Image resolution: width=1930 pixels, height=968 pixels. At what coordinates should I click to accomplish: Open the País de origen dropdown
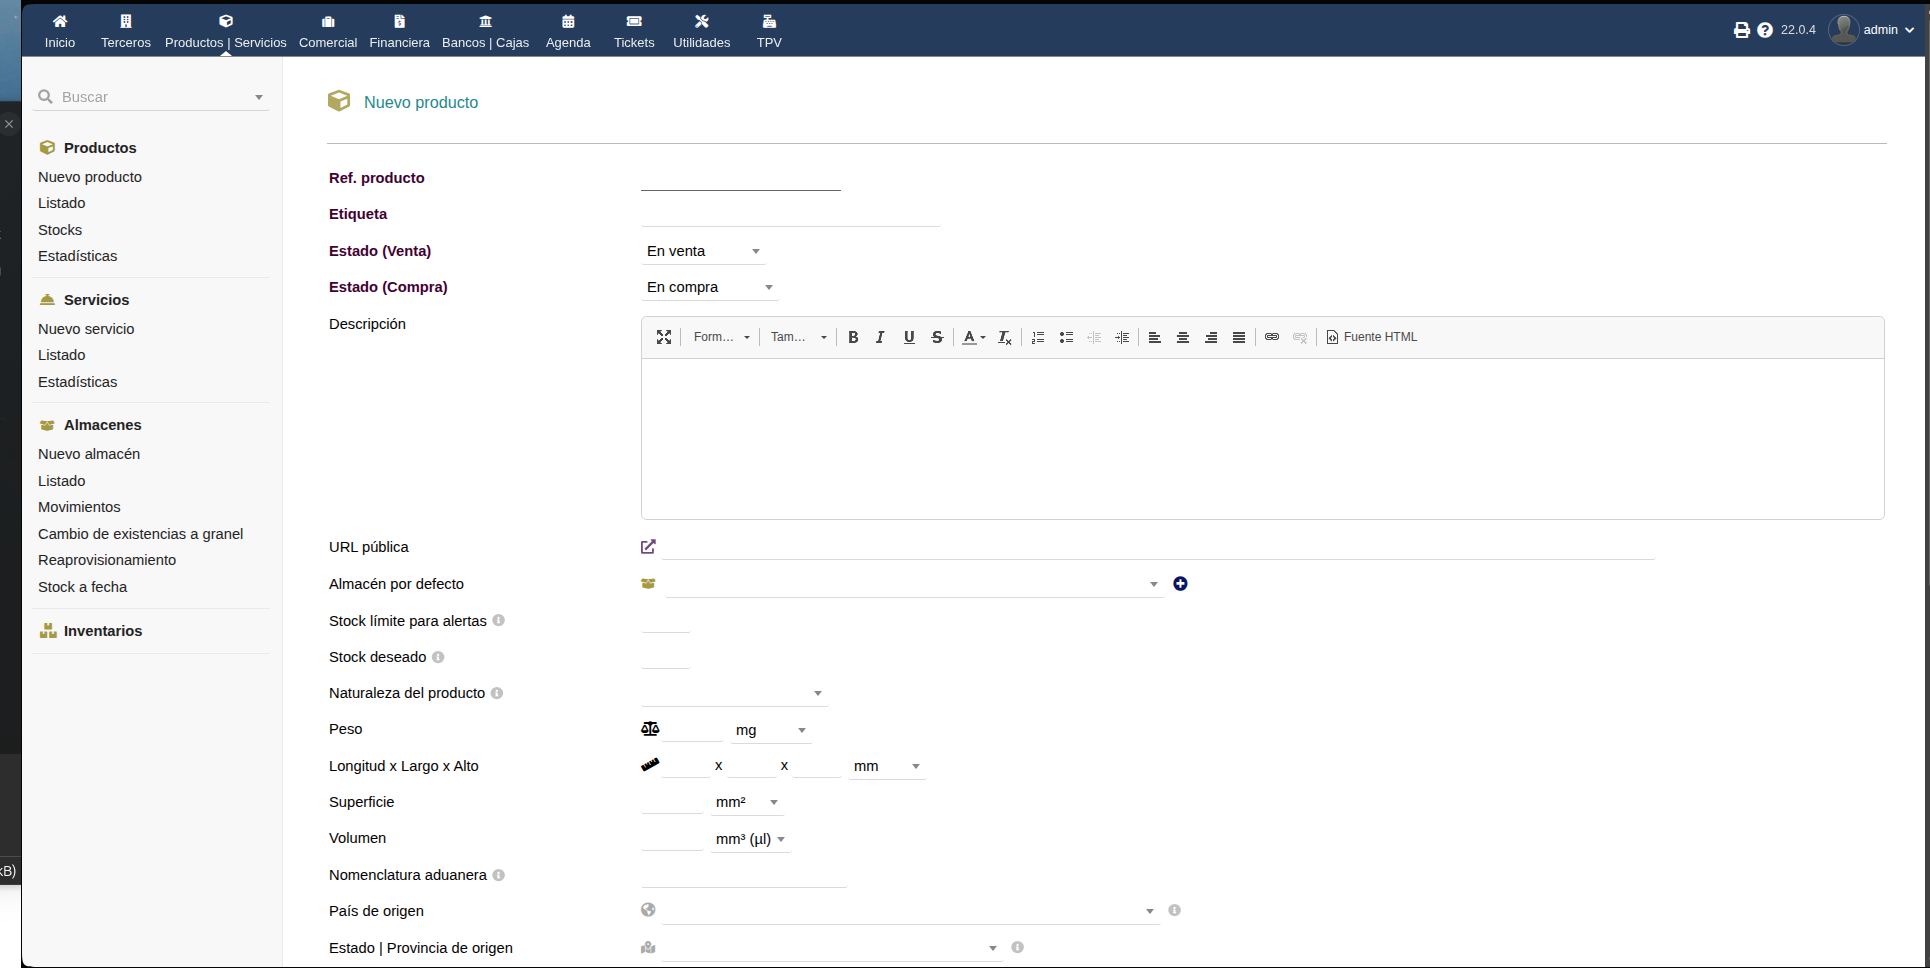[x=910, y=911]
